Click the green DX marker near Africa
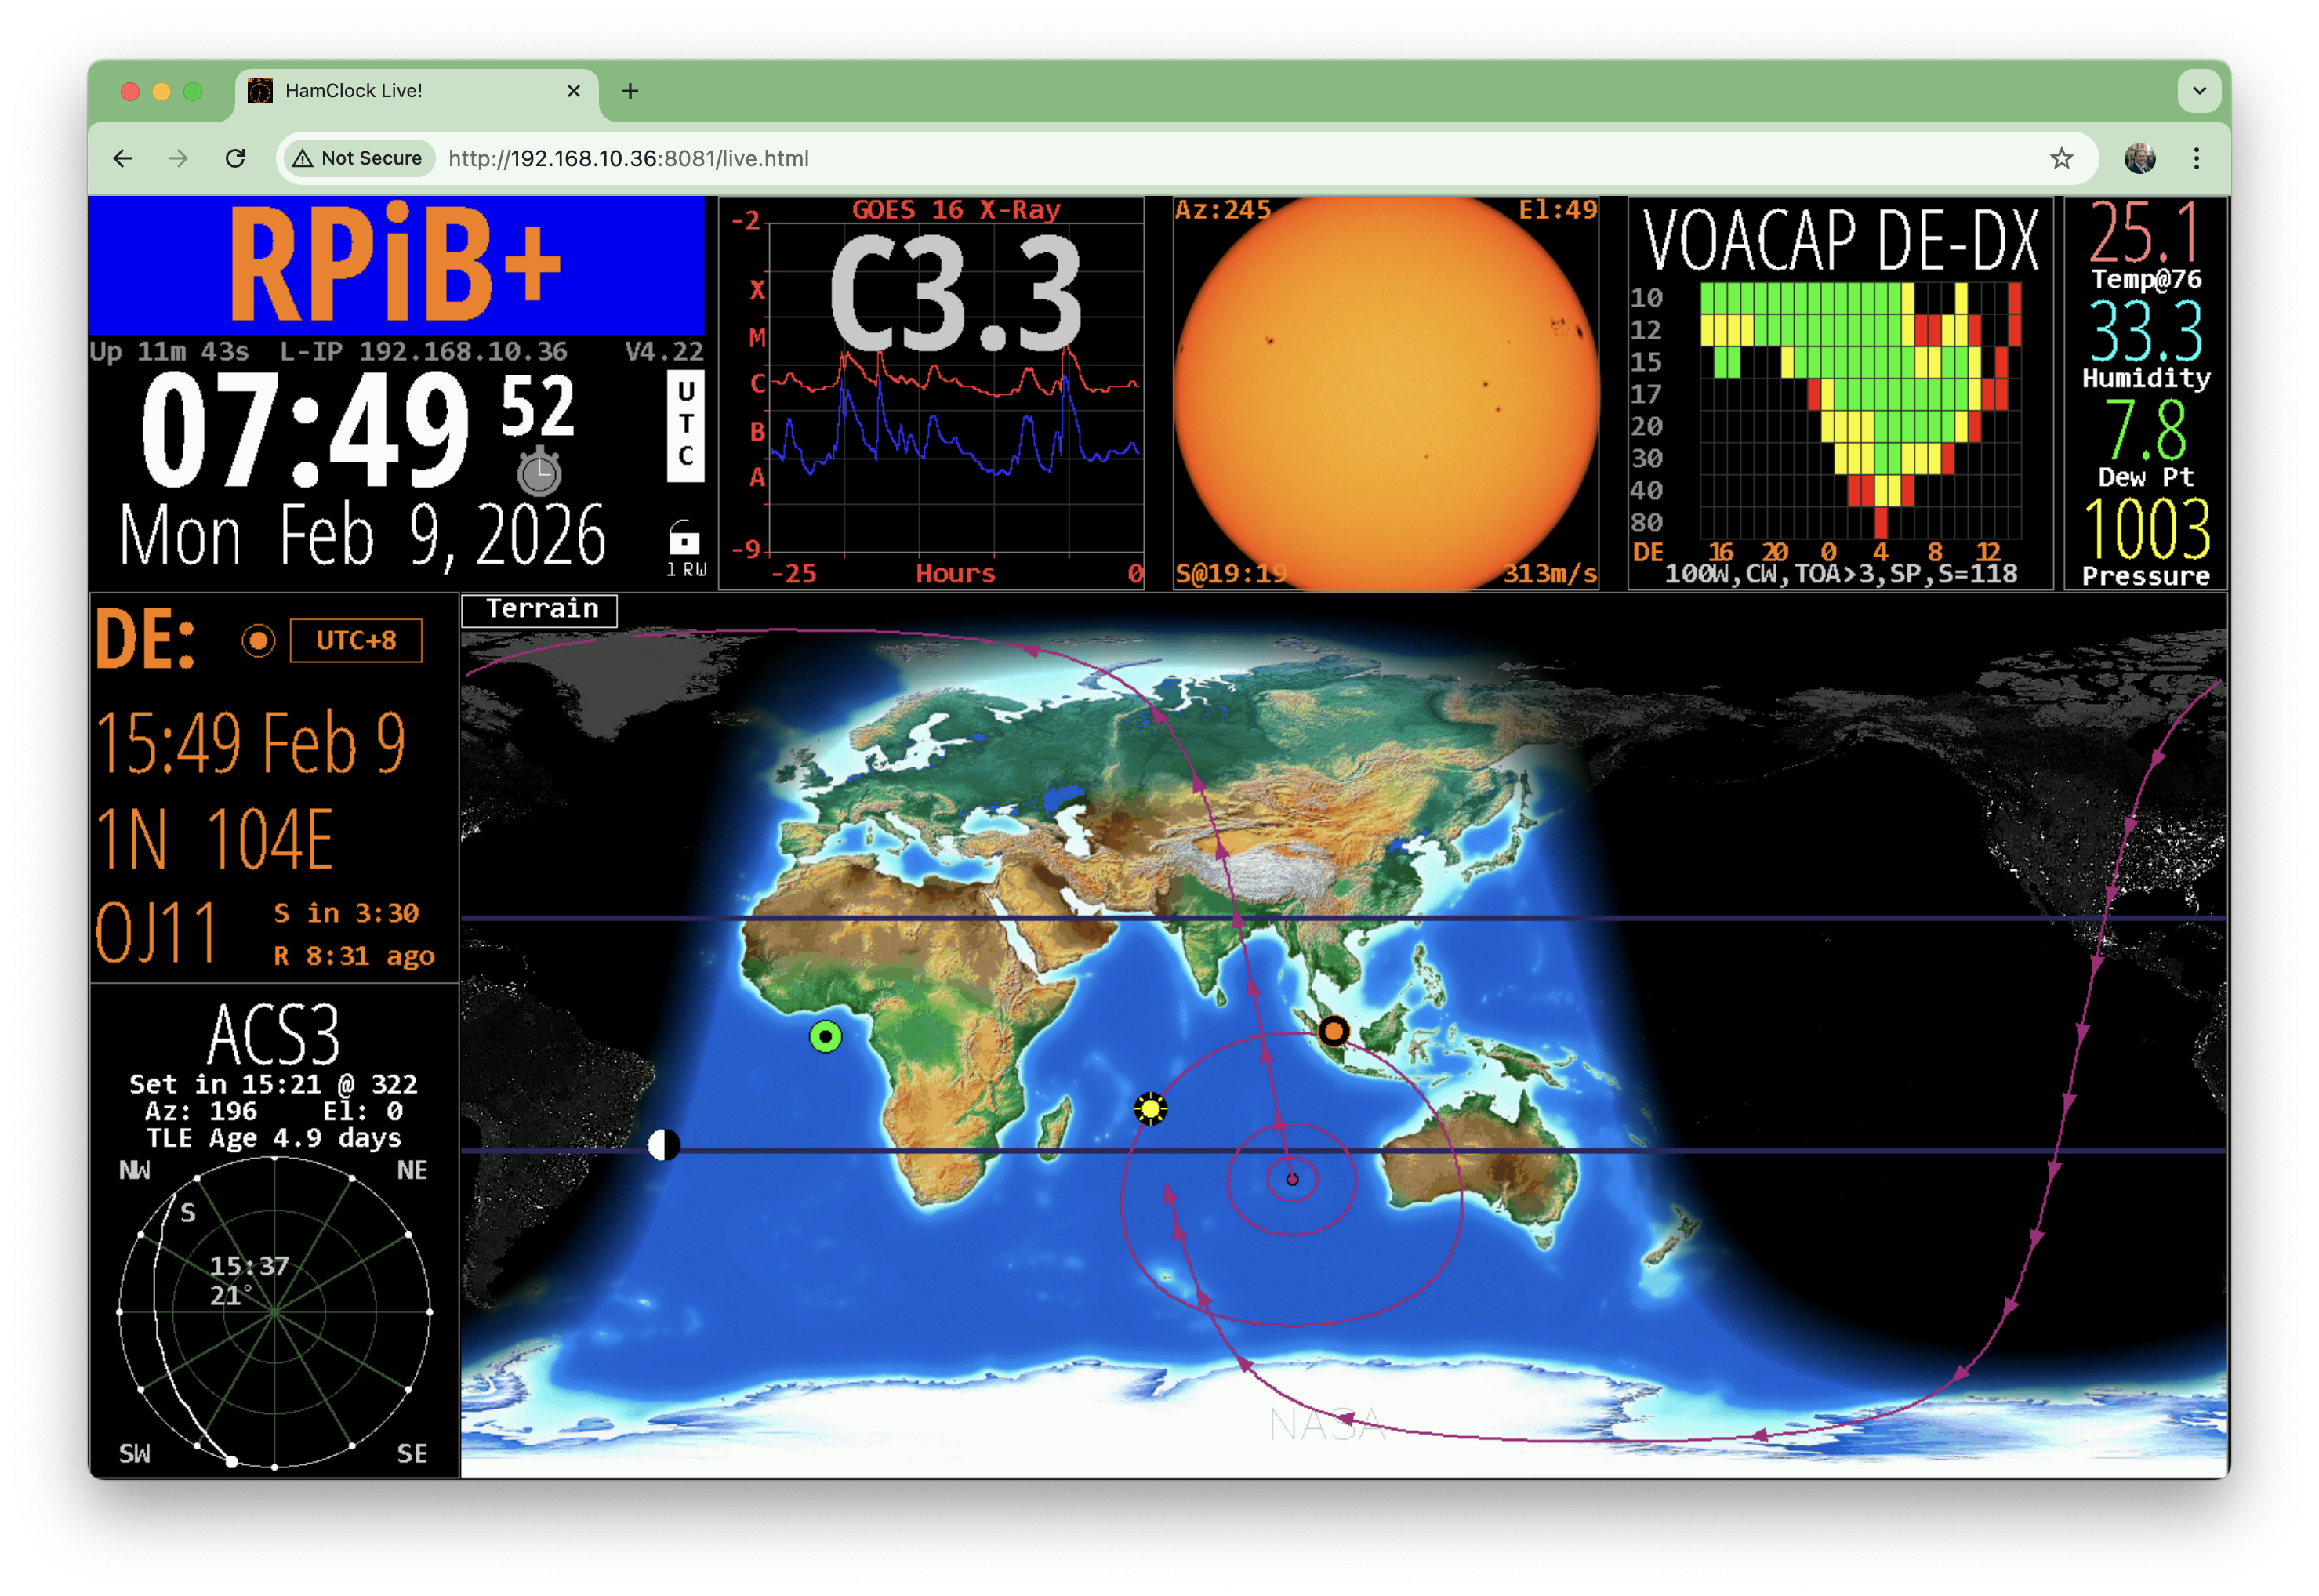The width and height of the screenshot is (2319, 1596). pos(825,1037)
